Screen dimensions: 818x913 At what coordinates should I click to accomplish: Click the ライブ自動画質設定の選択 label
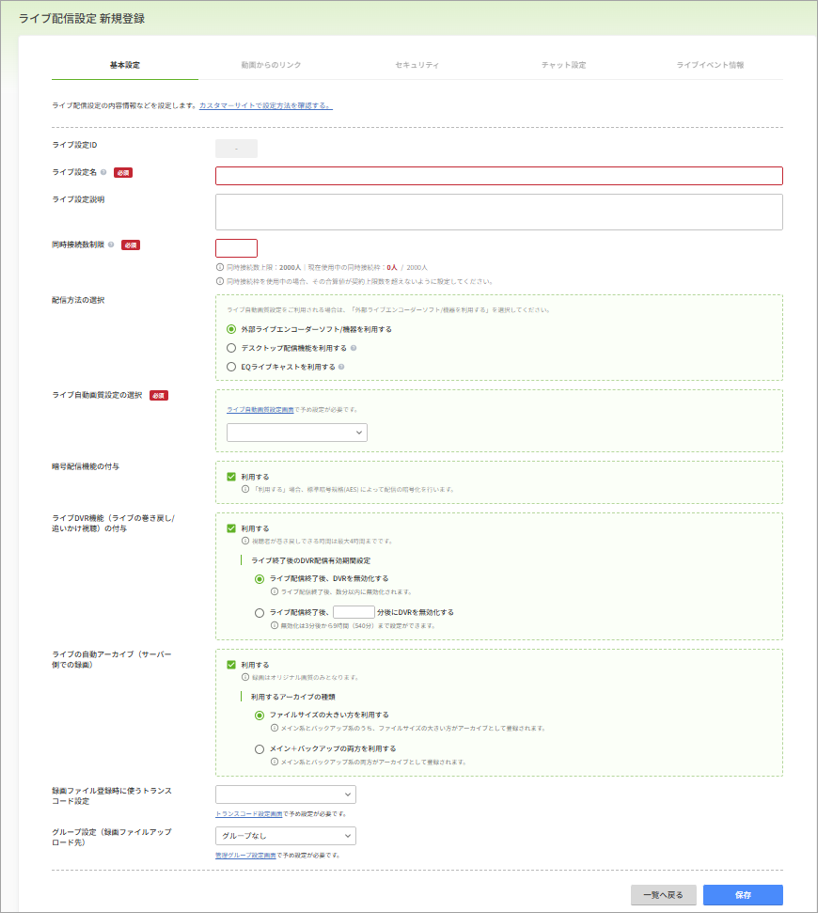(x=97, y=395)
